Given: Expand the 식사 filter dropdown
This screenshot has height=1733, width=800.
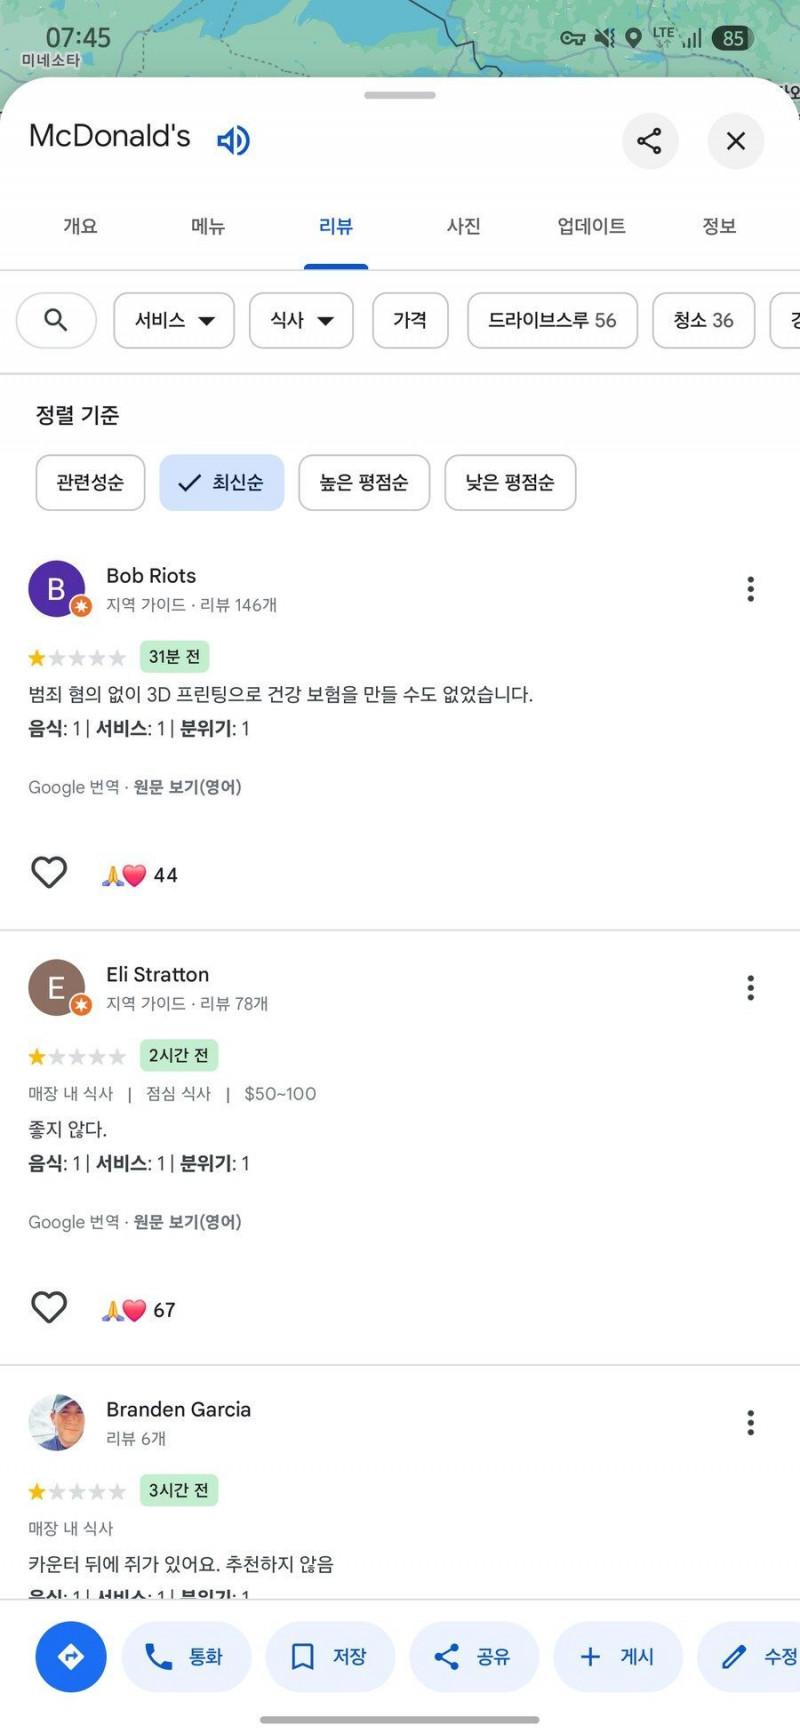Looking at the screenshot, I should pos(301,320).
